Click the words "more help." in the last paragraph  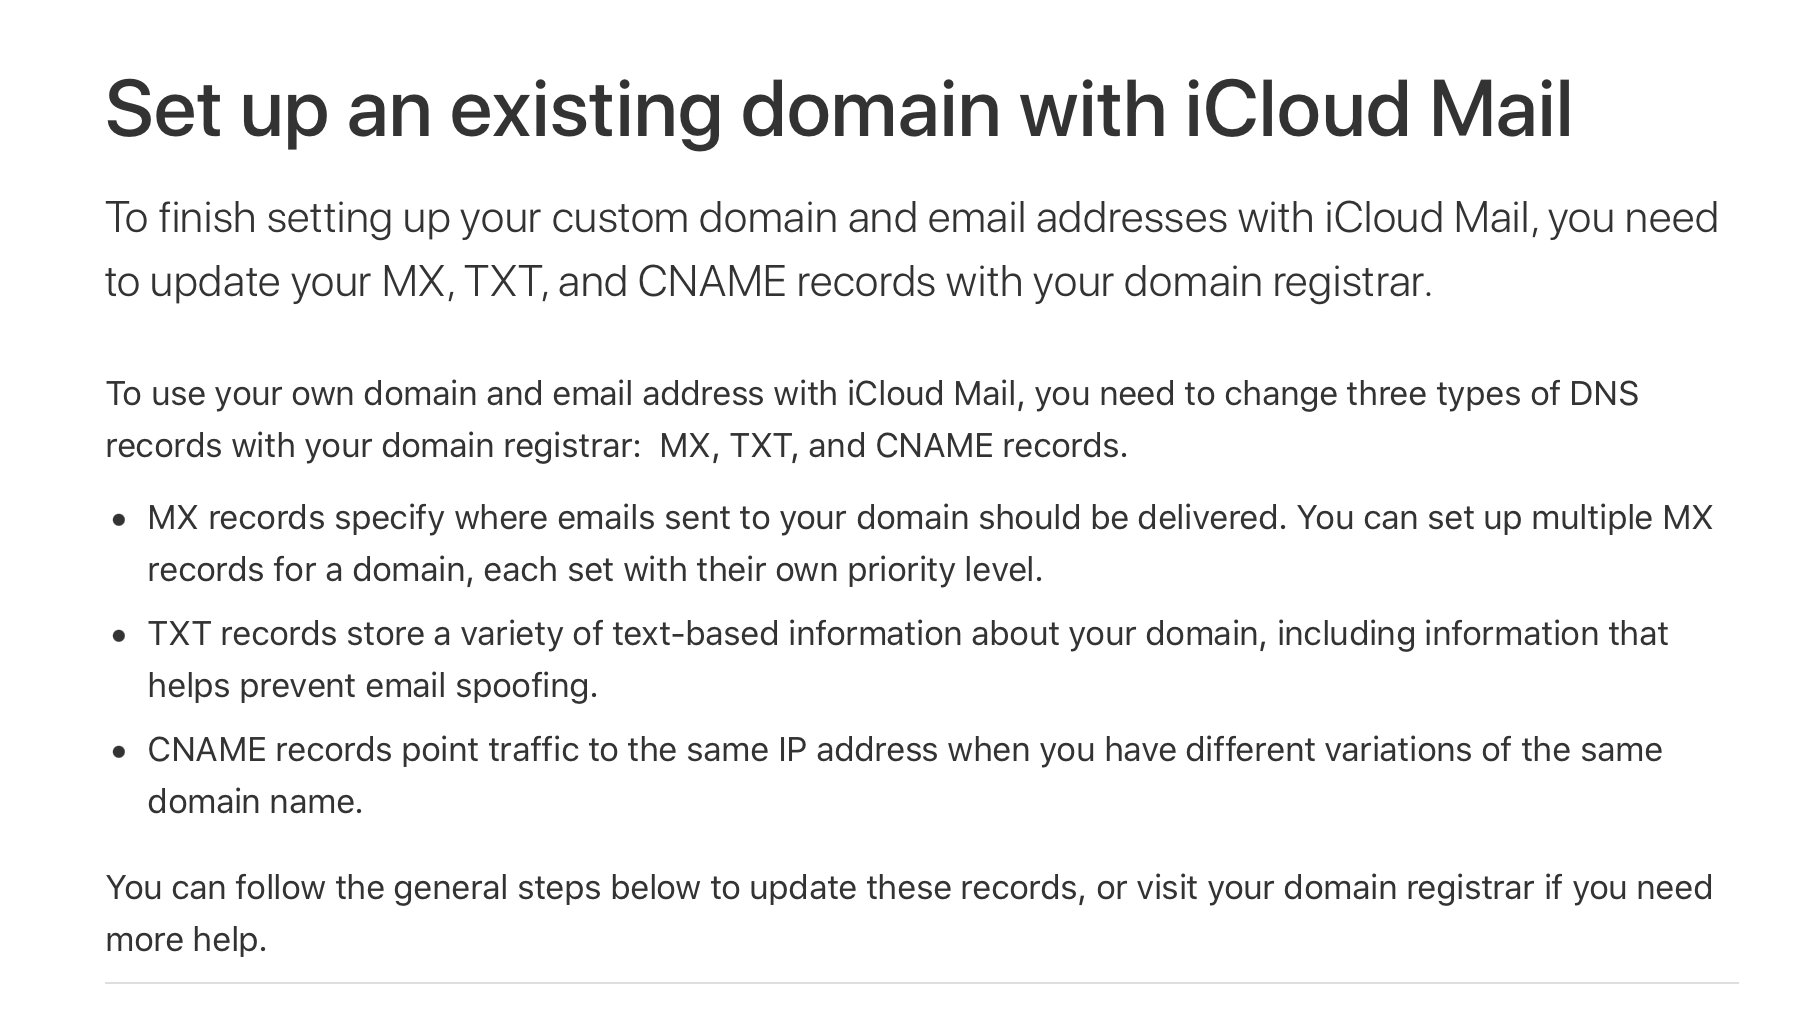tap(186, 940)
